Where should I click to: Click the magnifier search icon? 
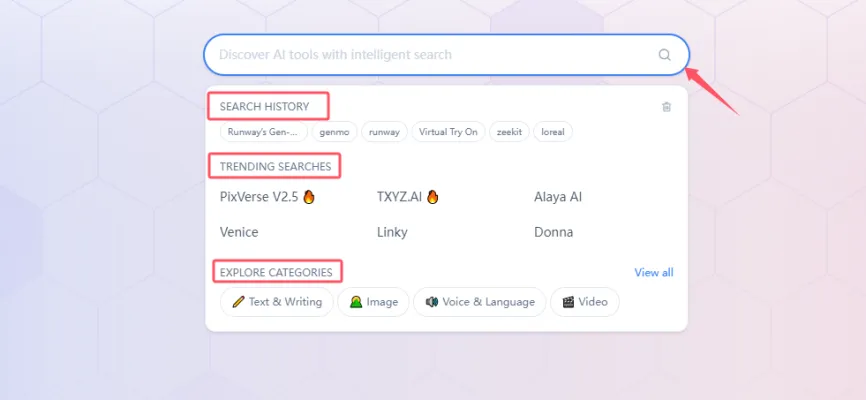664,55
